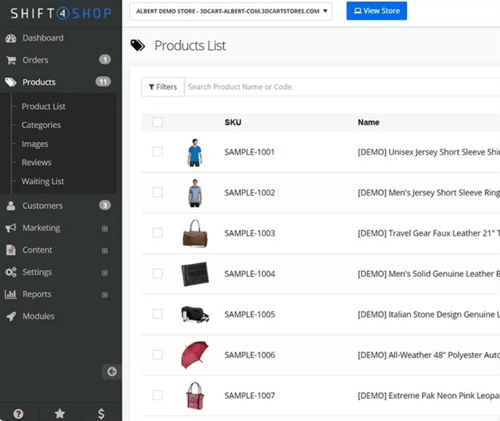Screen dimensions: 500x421
Task: Open Travel Gear Faux Leather product name
Action: 429,233
